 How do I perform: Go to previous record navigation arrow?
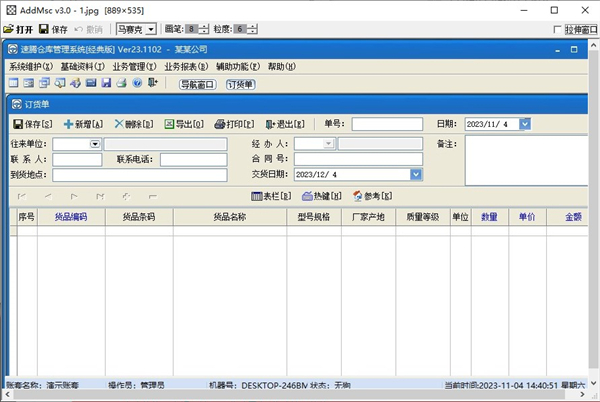click(48, 197)
